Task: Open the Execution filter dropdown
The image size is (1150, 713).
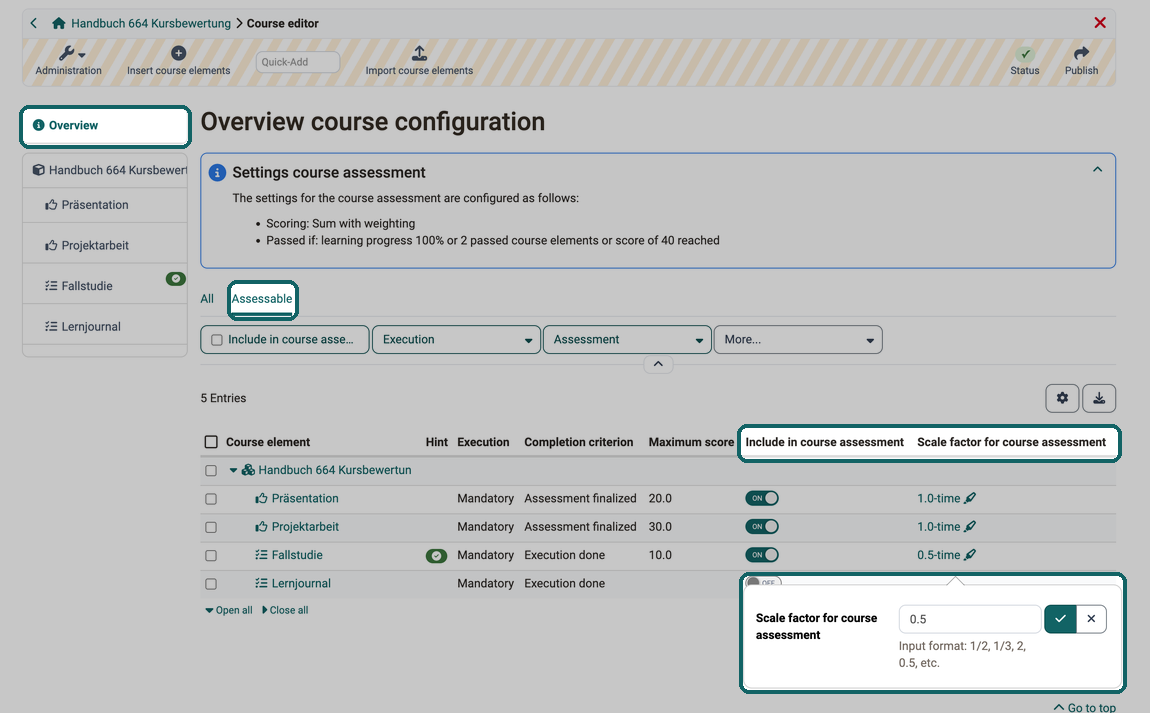Action: coord(456,340)
